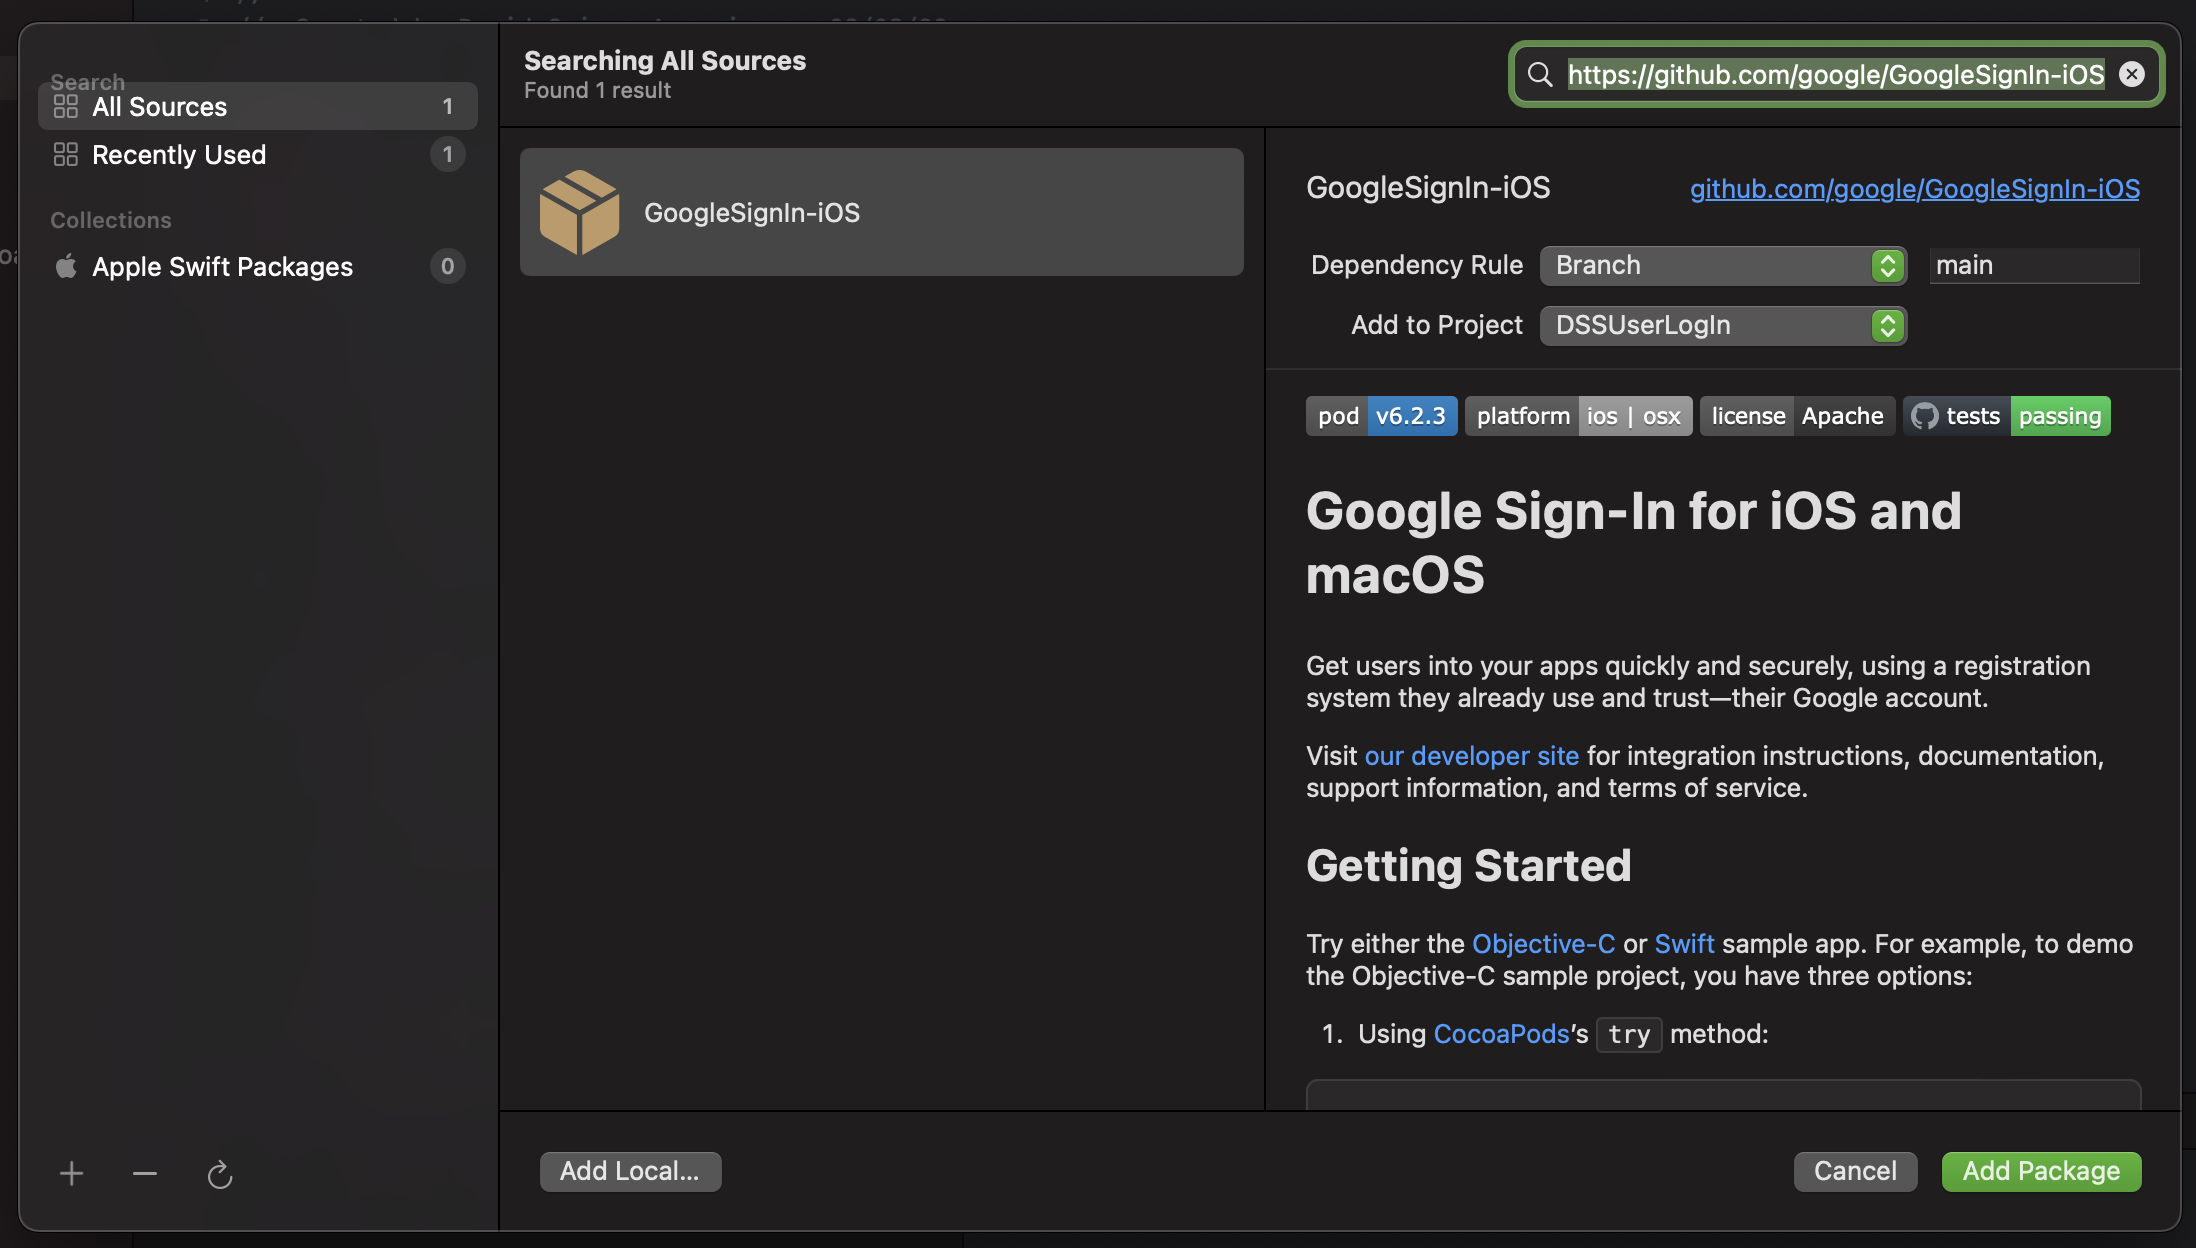Open the our developer site link

[1471, 756]
